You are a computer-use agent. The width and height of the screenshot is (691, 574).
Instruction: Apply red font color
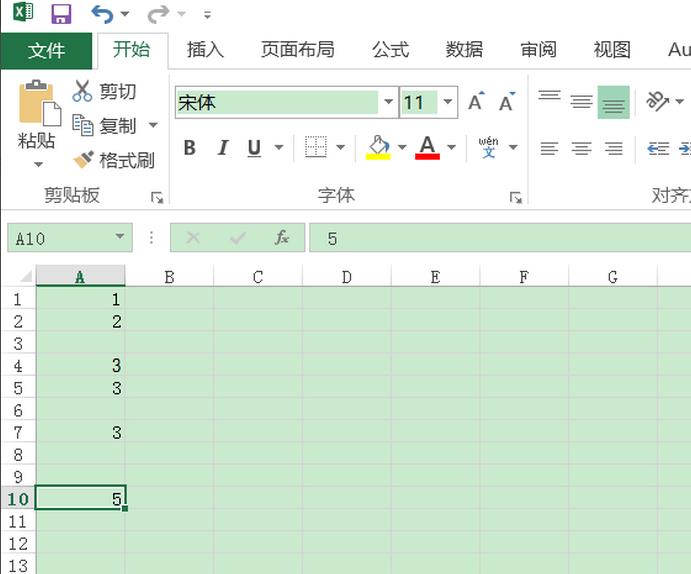click(x=427, y=147)
